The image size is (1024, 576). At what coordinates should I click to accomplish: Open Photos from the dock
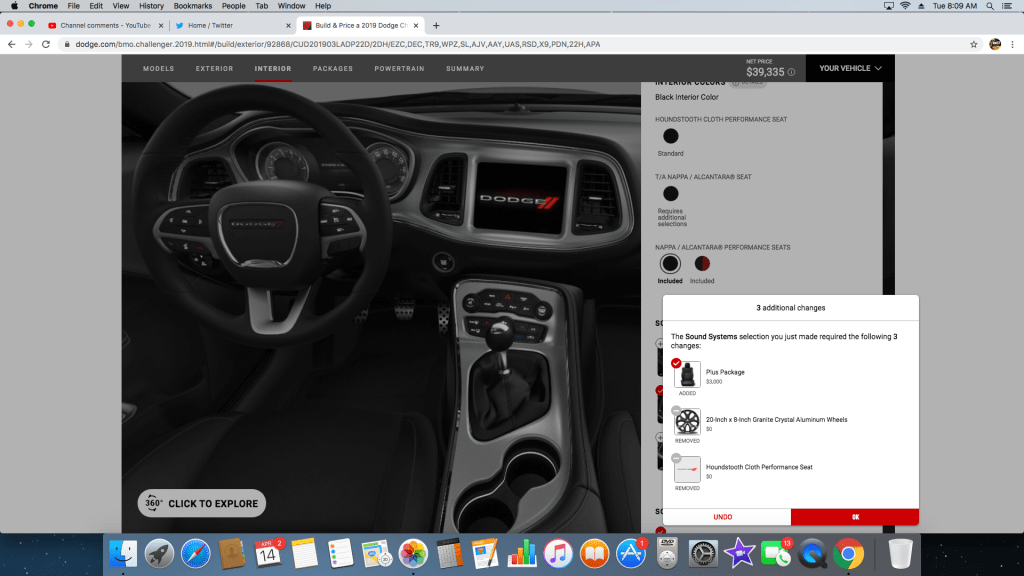[x=413, y=553]
